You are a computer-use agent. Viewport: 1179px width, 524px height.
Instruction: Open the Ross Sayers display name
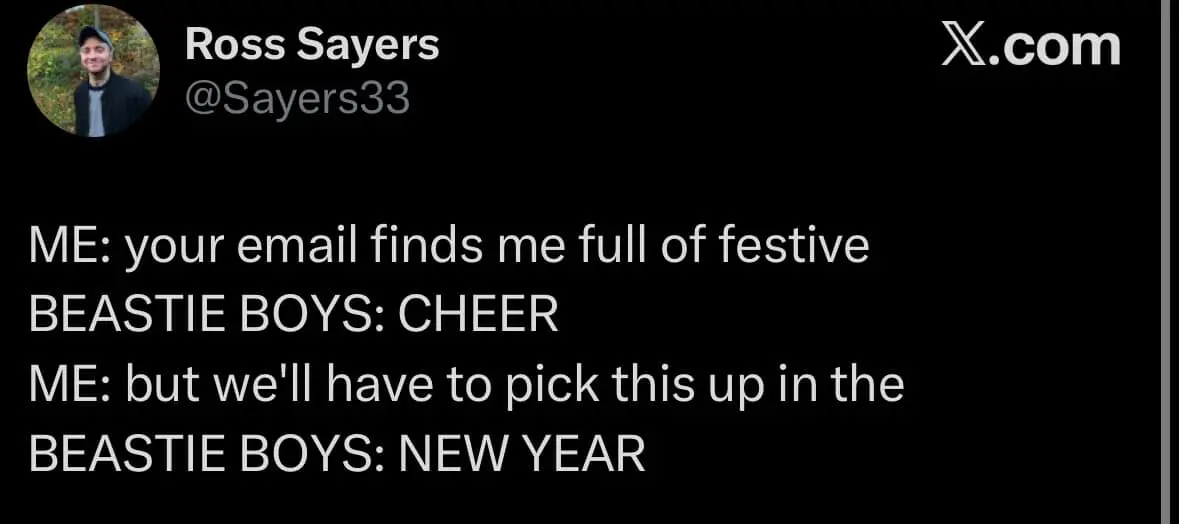tap(312, 45)
